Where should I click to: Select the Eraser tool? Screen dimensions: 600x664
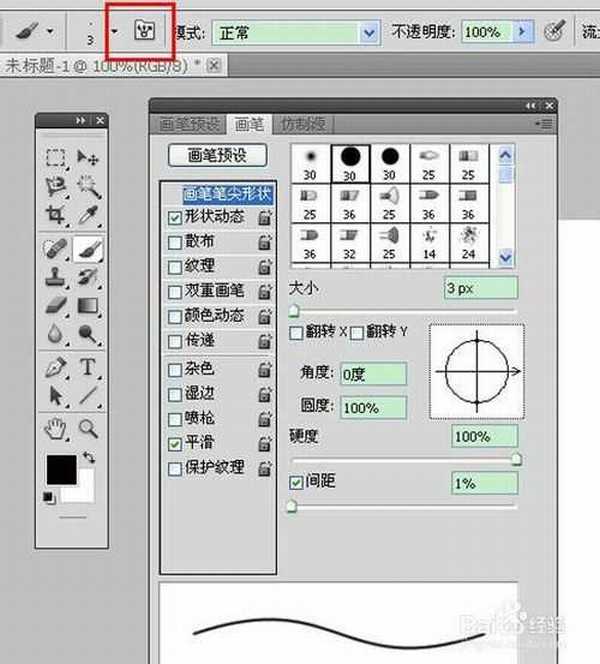[55, 306]
